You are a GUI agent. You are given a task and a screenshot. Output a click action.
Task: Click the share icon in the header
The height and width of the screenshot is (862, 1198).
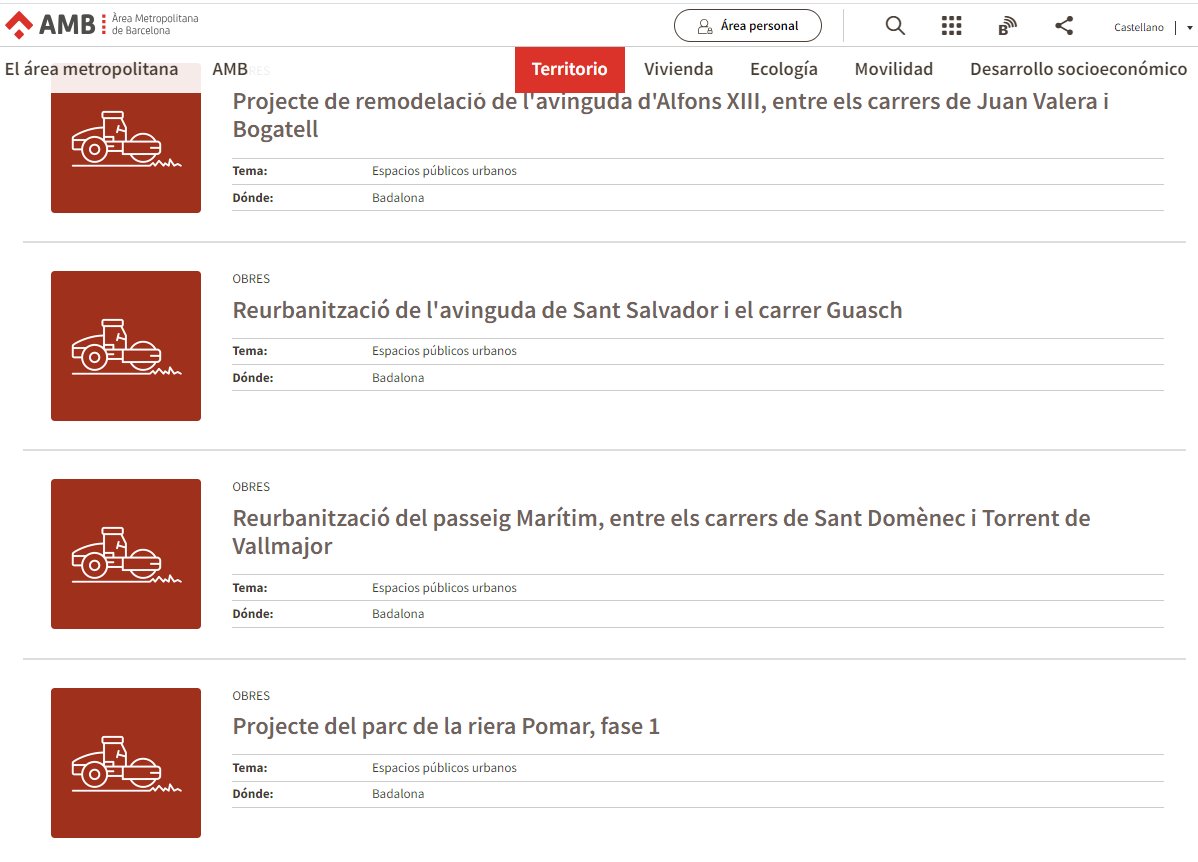pyautogui.click(x=1064, y=26)
